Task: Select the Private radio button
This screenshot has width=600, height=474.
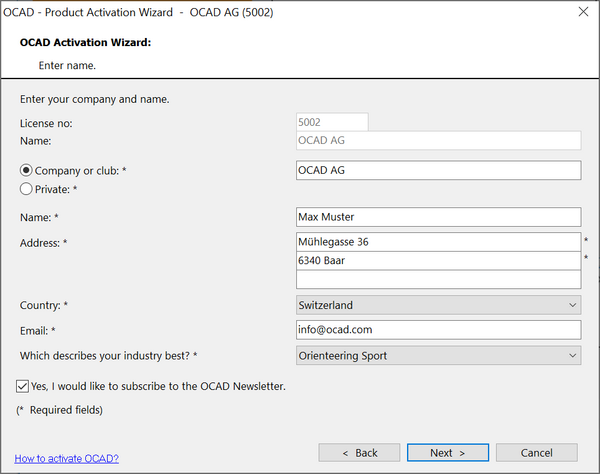Action: [26, 189]
